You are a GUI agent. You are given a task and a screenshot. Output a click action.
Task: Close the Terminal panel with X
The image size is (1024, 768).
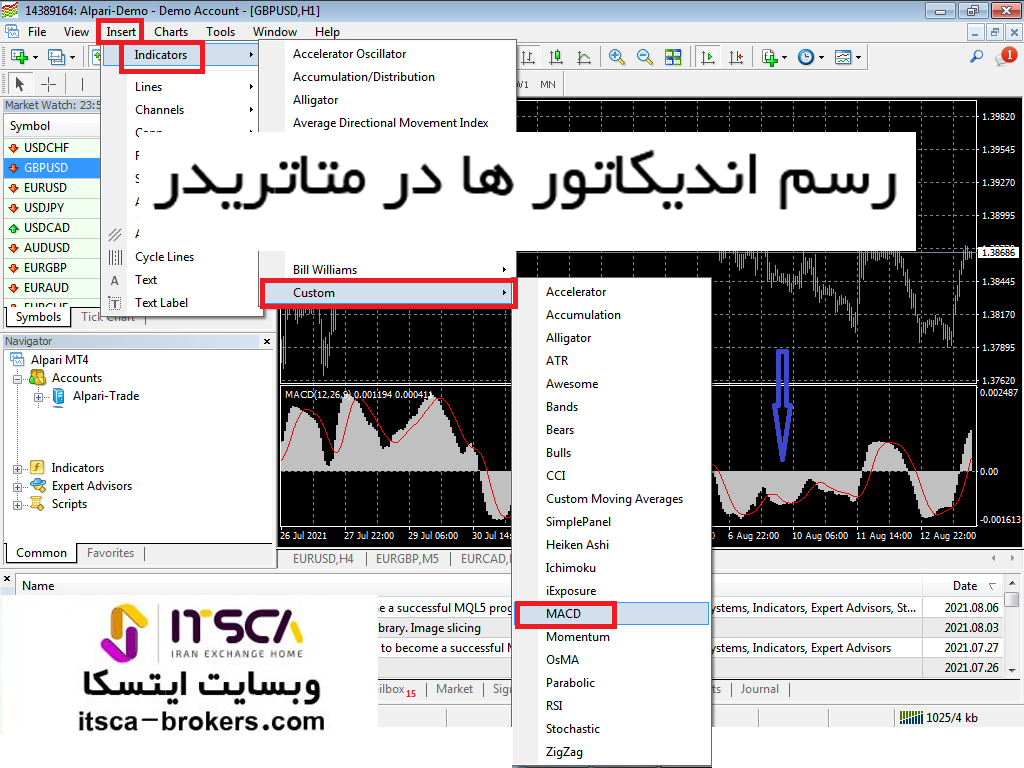7,579
